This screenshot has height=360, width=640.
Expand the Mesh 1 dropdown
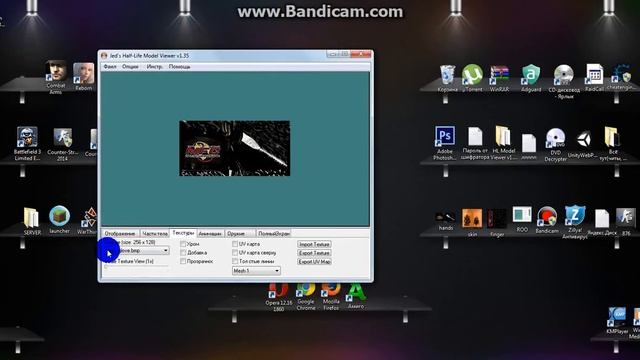tap(277, 271)
